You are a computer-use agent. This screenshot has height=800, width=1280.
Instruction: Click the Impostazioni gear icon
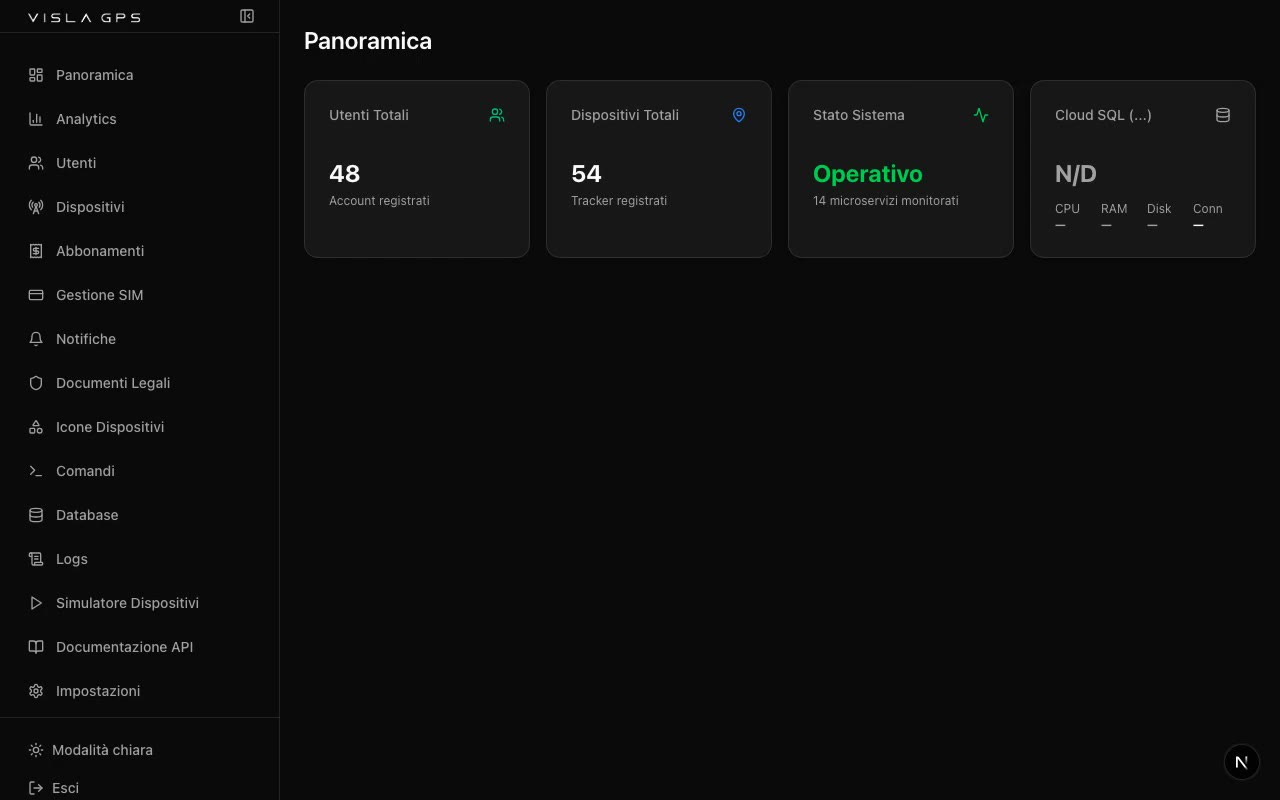36,691
